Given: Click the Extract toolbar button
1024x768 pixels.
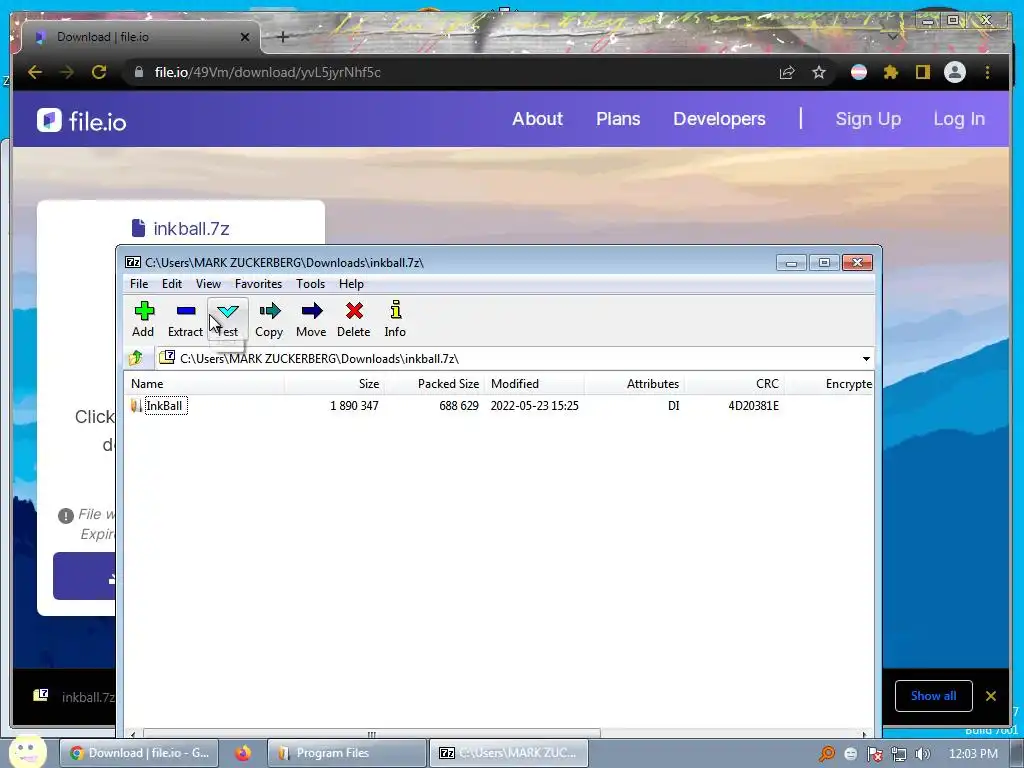Looking at the screenshot, I should coord(185,319).
